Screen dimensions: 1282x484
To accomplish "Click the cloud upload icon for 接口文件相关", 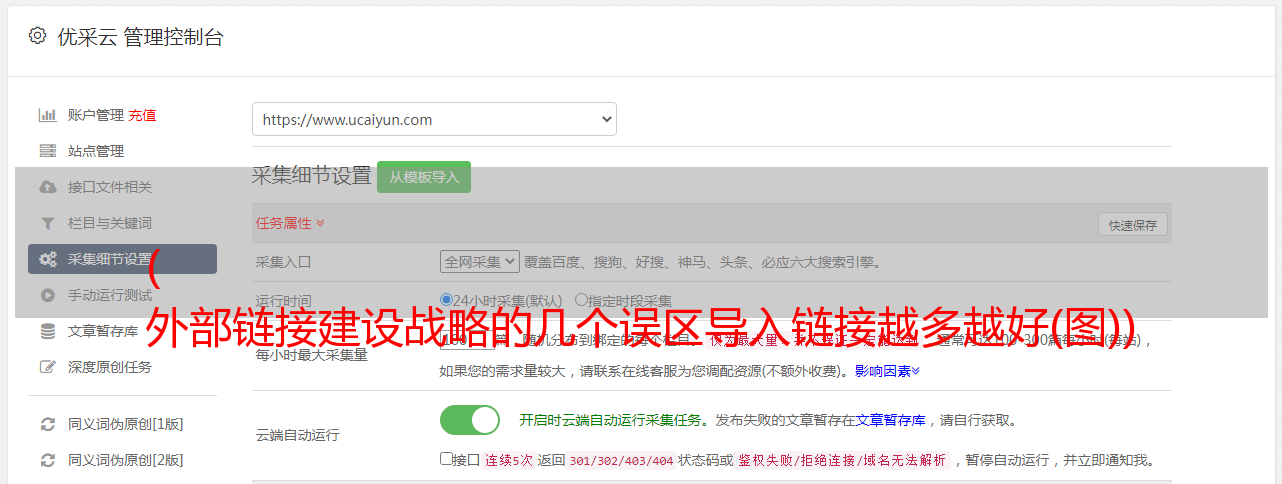I will pyautogui.click(x=47, y=187).
